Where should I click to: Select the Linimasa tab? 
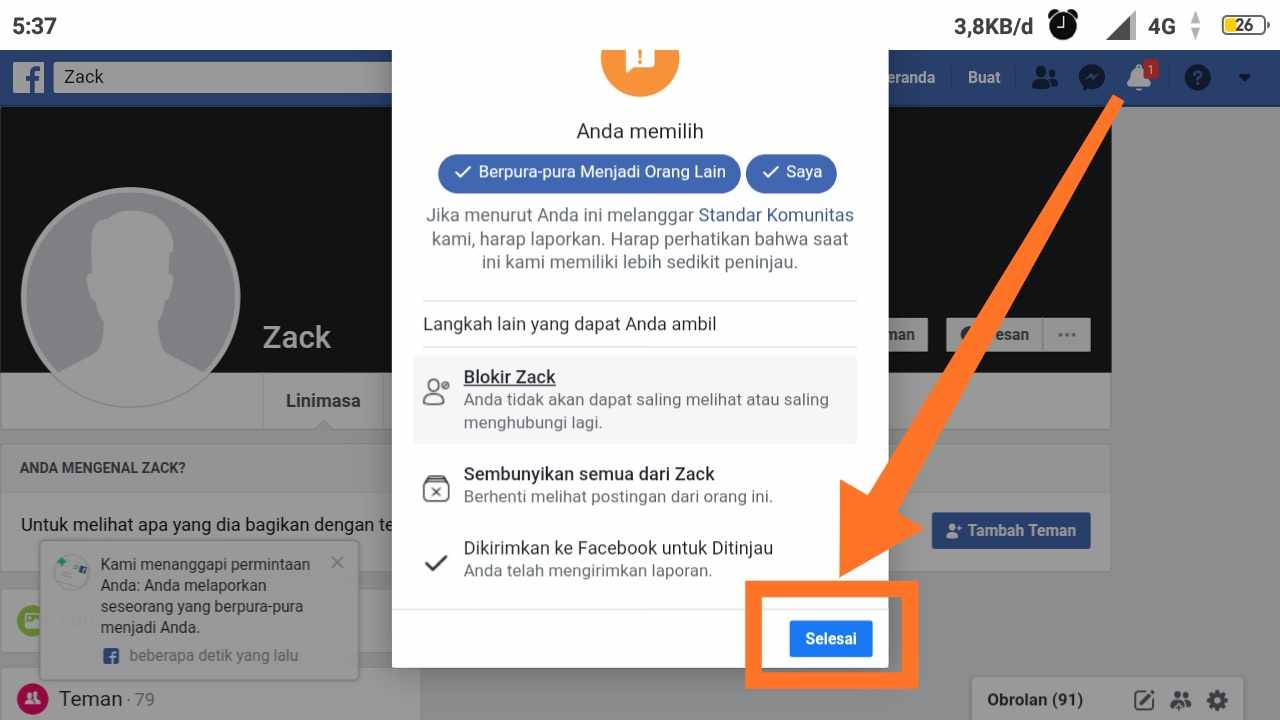[323, 400]
